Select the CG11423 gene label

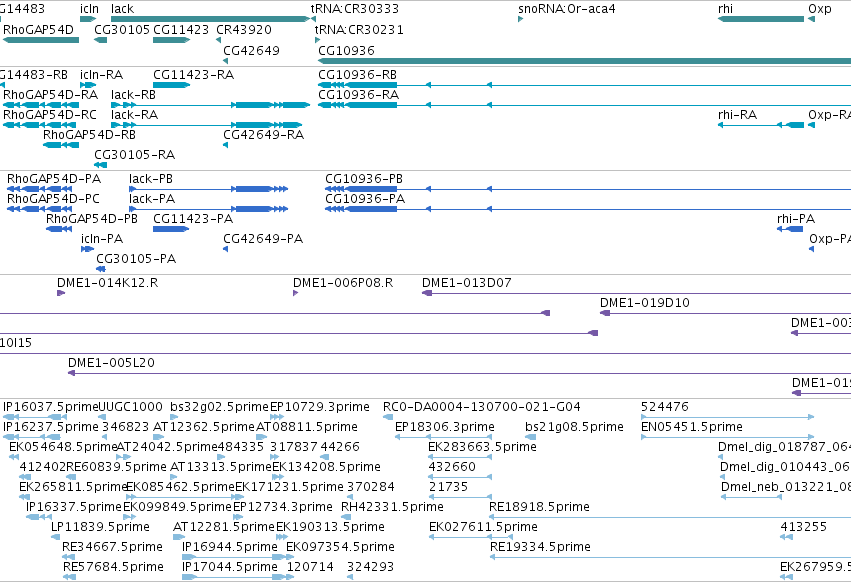coord(181,29)
